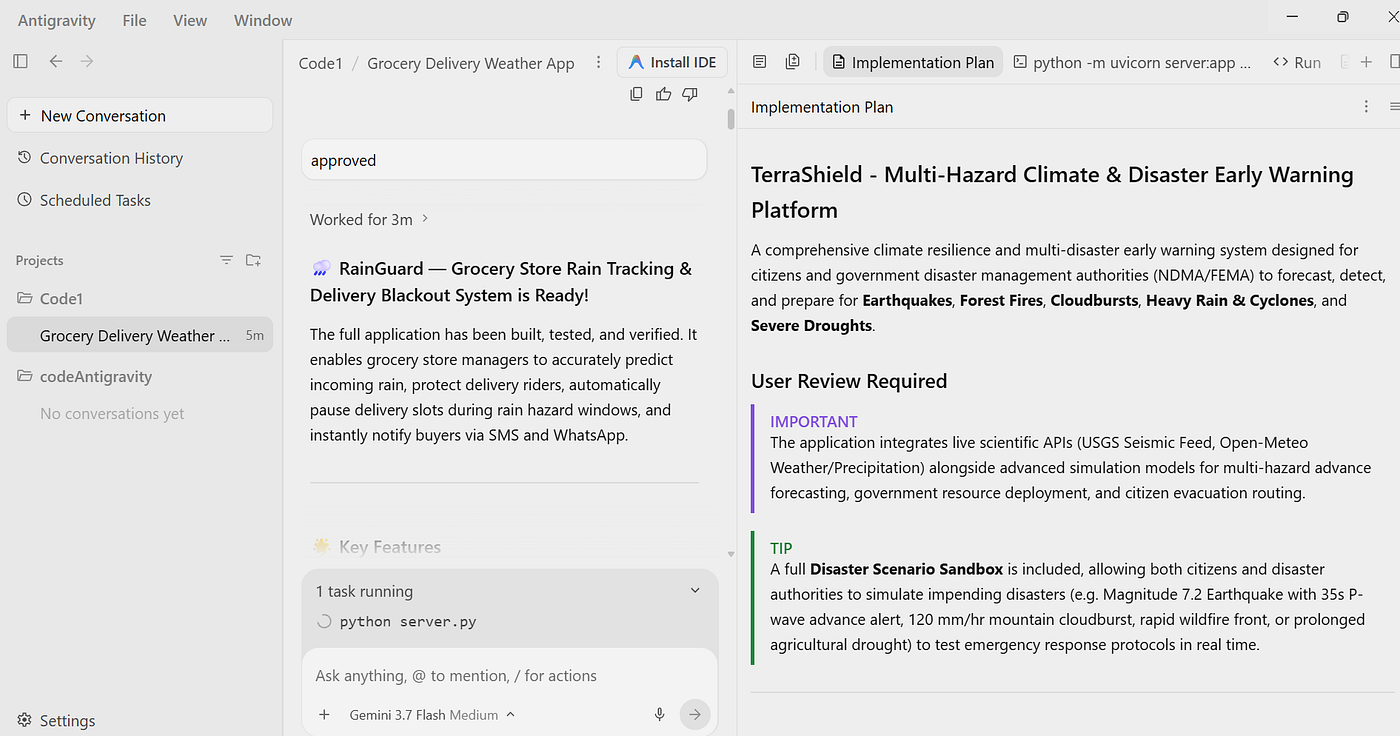Click the TIP callout label

click(x=781, y=548)
